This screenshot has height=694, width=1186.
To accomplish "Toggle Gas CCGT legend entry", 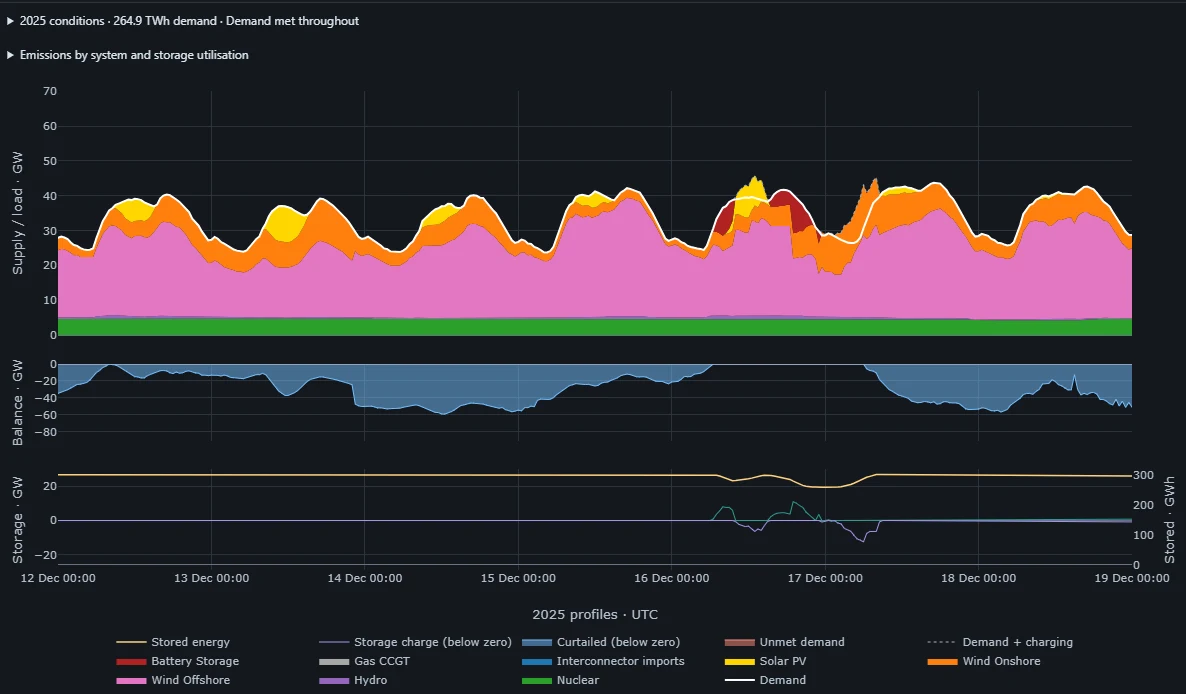I will [364, 661].
